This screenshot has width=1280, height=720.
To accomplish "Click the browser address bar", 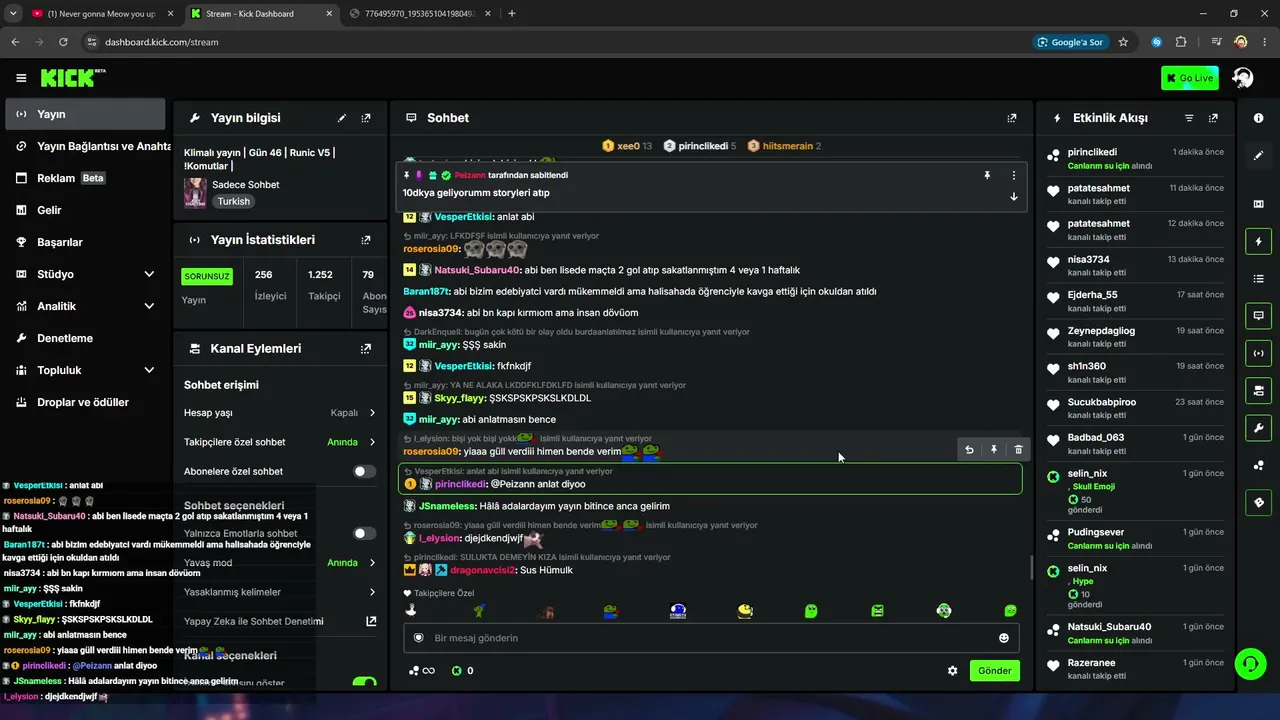I will [x=560, y=42].
